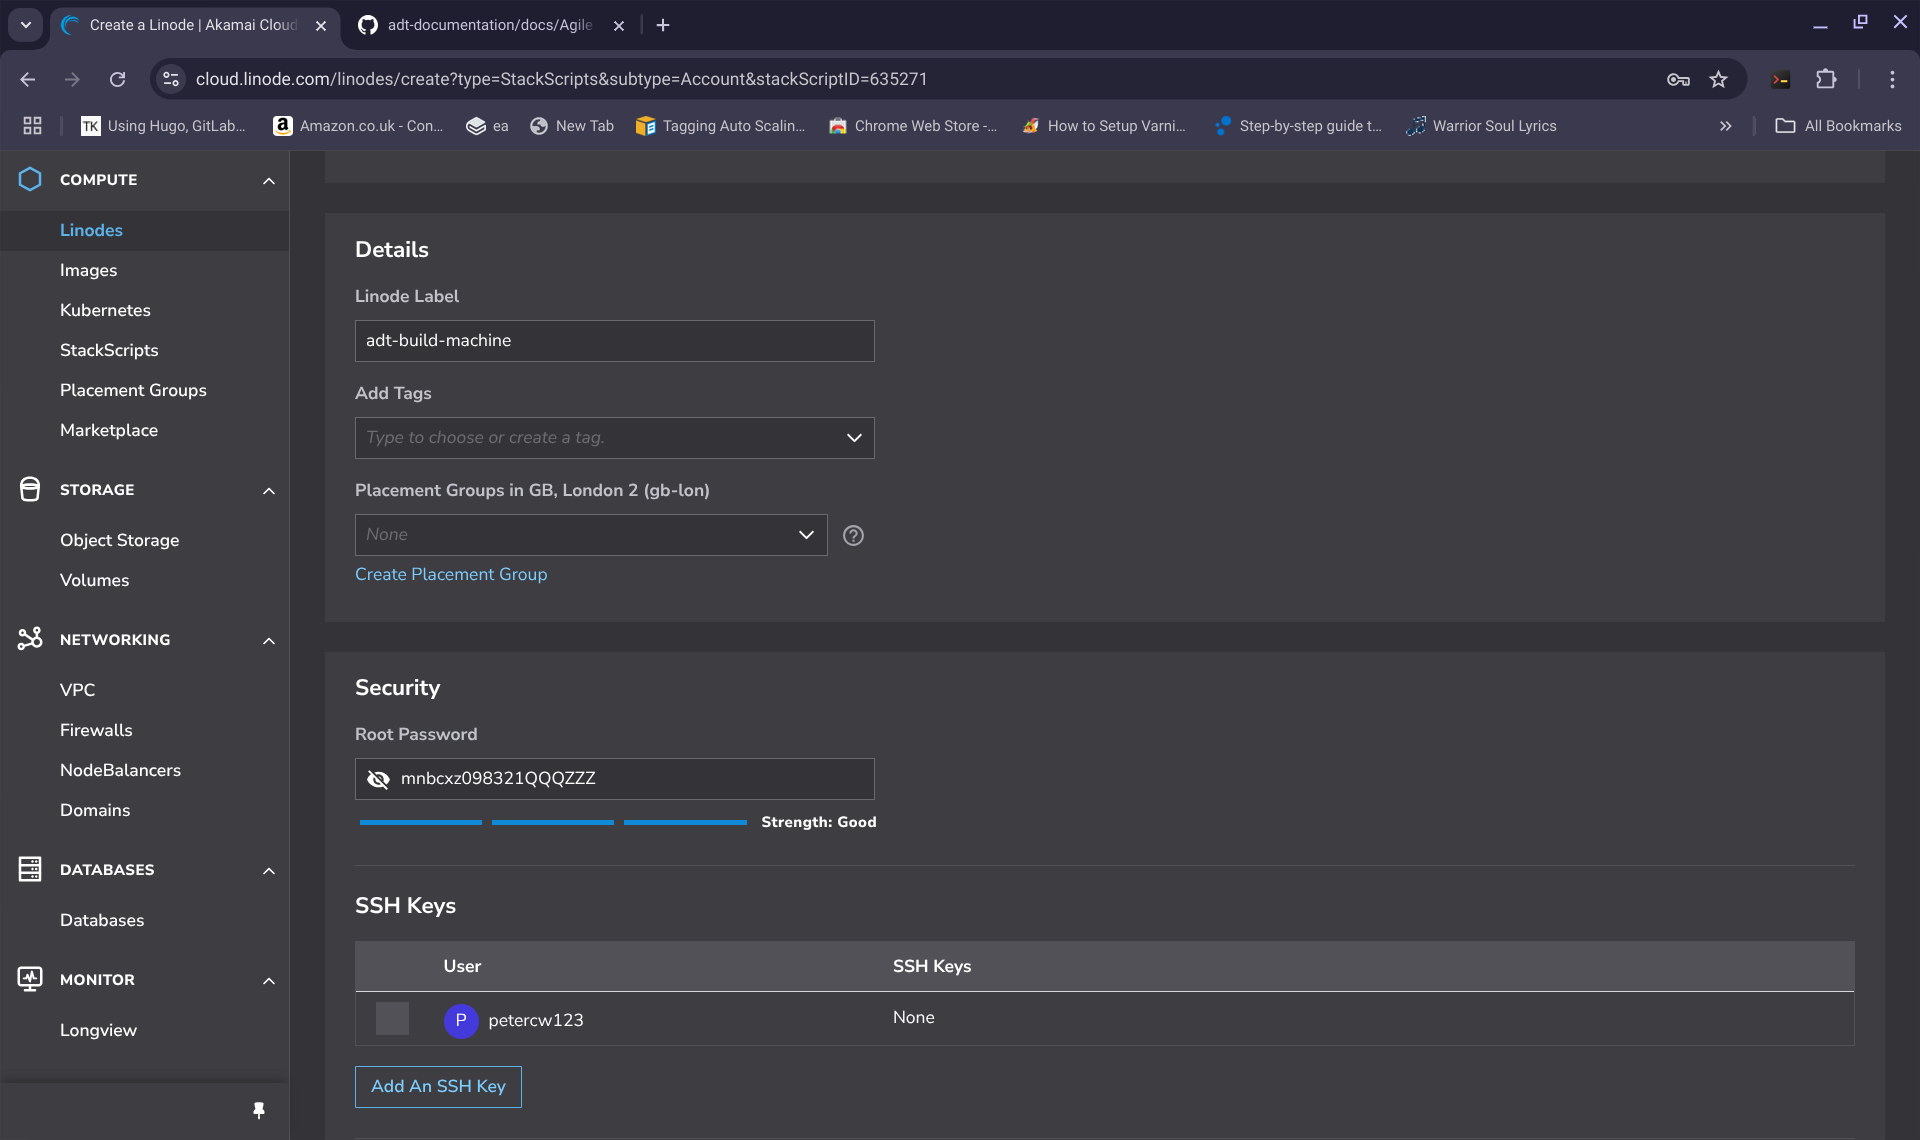1920x1140 pixels.
Task: Click the petercw123 user avatar
Action: pyautogui.click(x=461, y=1020)
